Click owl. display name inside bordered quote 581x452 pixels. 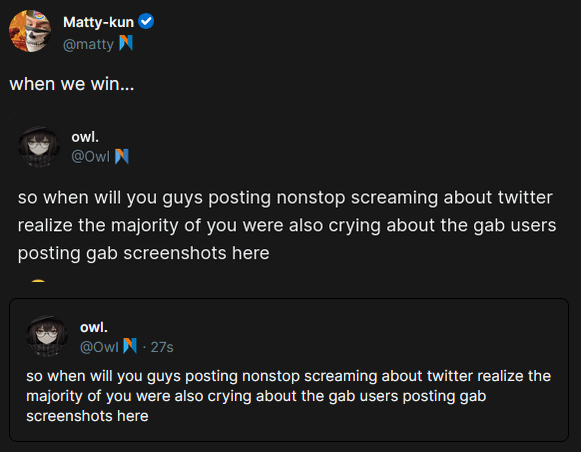coord(94,328)
